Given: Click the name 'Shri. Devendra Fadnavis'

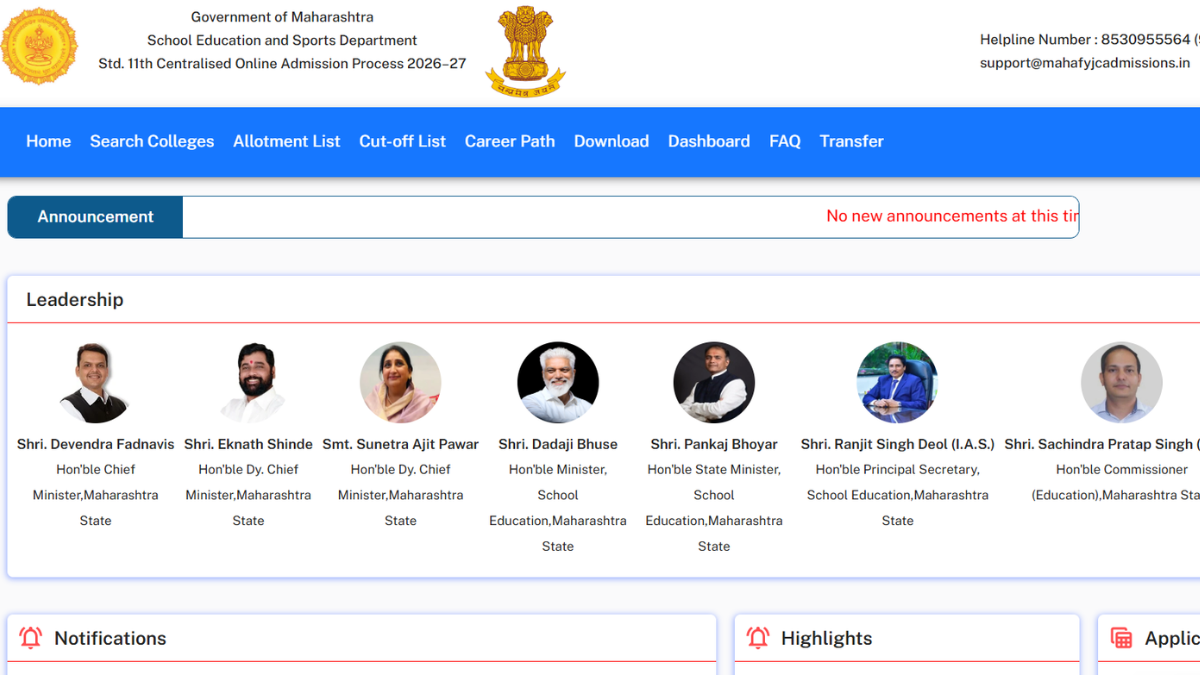Looking at the screenshot, I should pyautogui.click(x=95, y=444).
